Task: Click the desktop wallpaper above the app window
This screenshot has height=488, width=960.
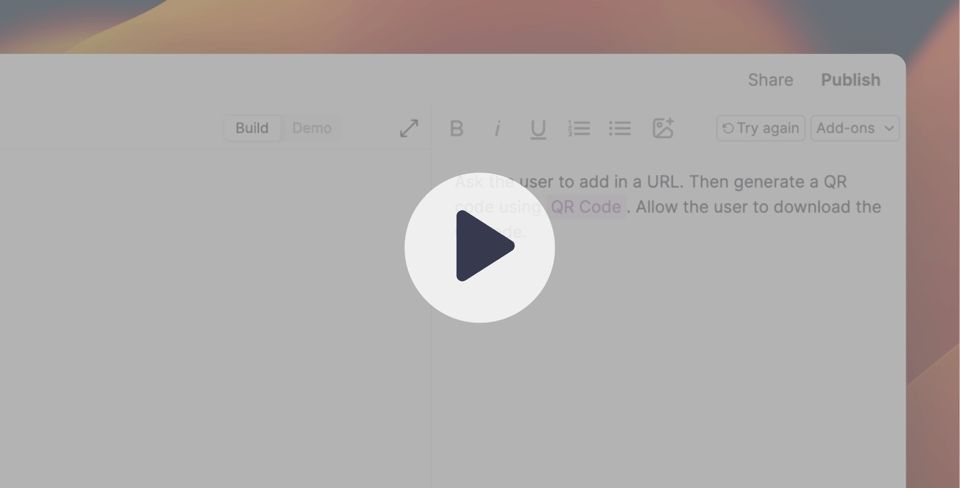Action: pyautogui.click(x=480, y=26)
